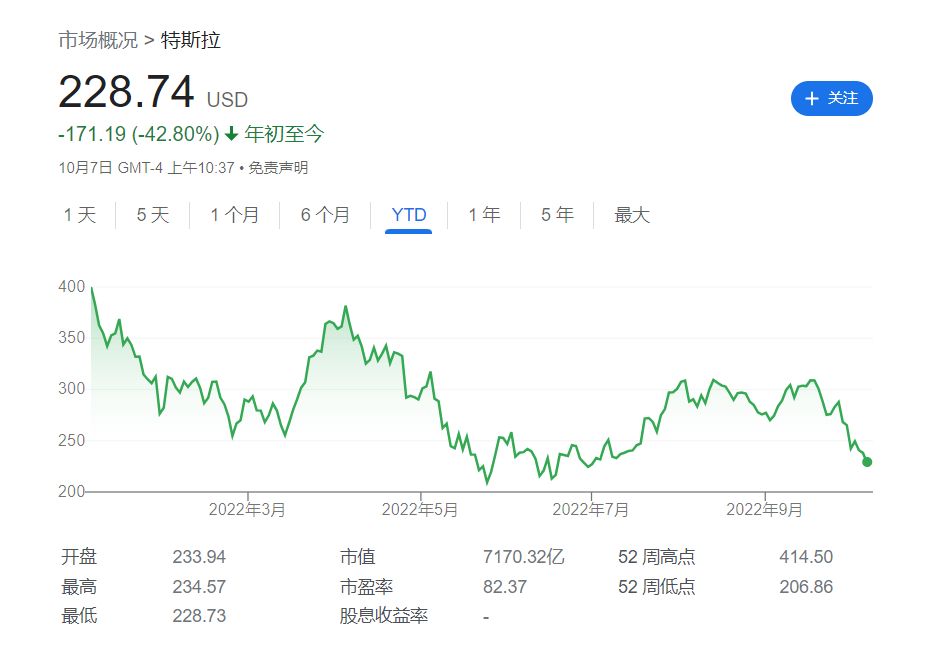Click the 特斯拉 breadcrumb title
This screenshot has height=649, width=939.
pyautogui.click(x=191, y=40)
